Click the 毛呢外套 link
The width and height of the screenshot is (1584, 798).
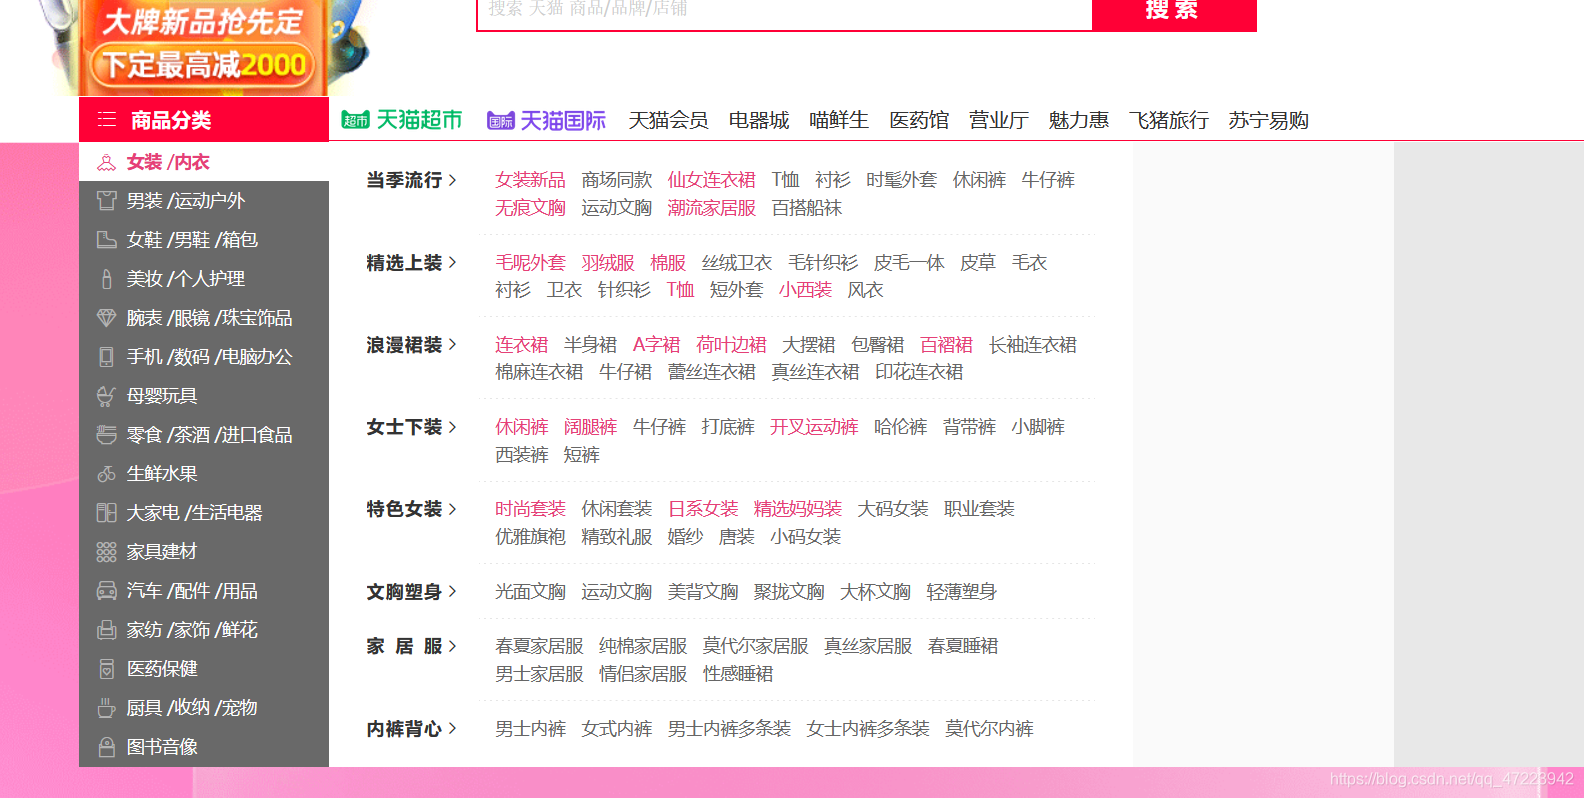tap(530, 263)
